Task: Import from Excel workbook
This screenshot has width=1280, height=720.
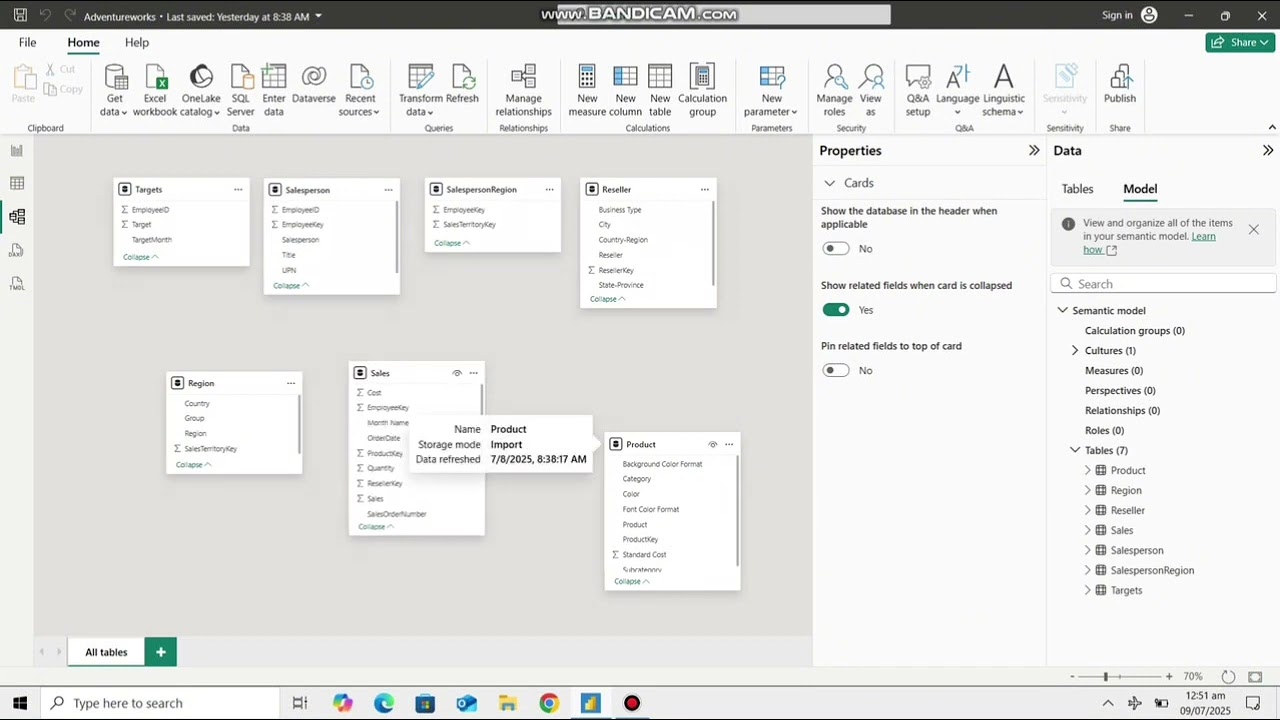Action: tap(155, 91)
